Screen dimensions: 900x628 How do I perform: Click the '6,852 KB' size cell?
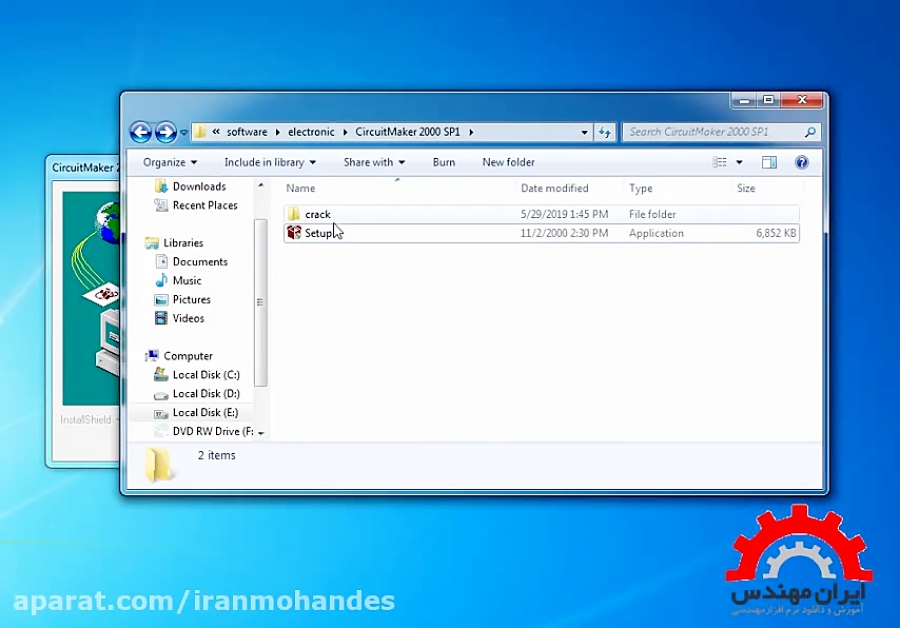pyautogui.click(x=776, y=233)
